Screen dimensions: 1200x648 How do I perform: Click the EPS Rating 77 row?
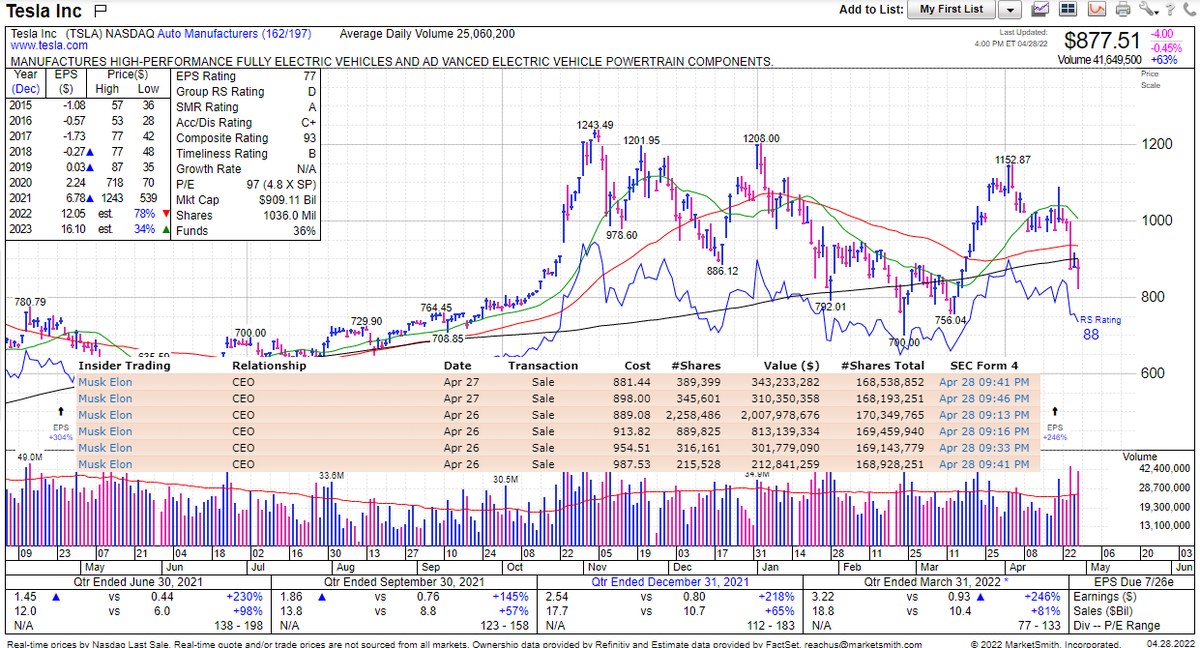[245, 76]
